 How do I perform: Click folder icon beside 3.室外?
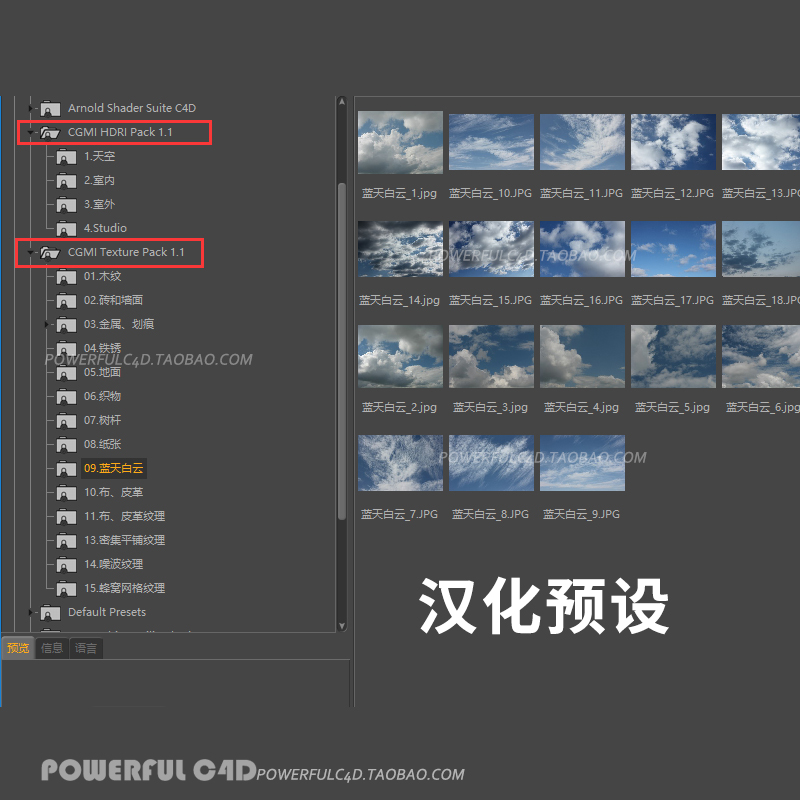pyautogui.click(x=66, y=205)
